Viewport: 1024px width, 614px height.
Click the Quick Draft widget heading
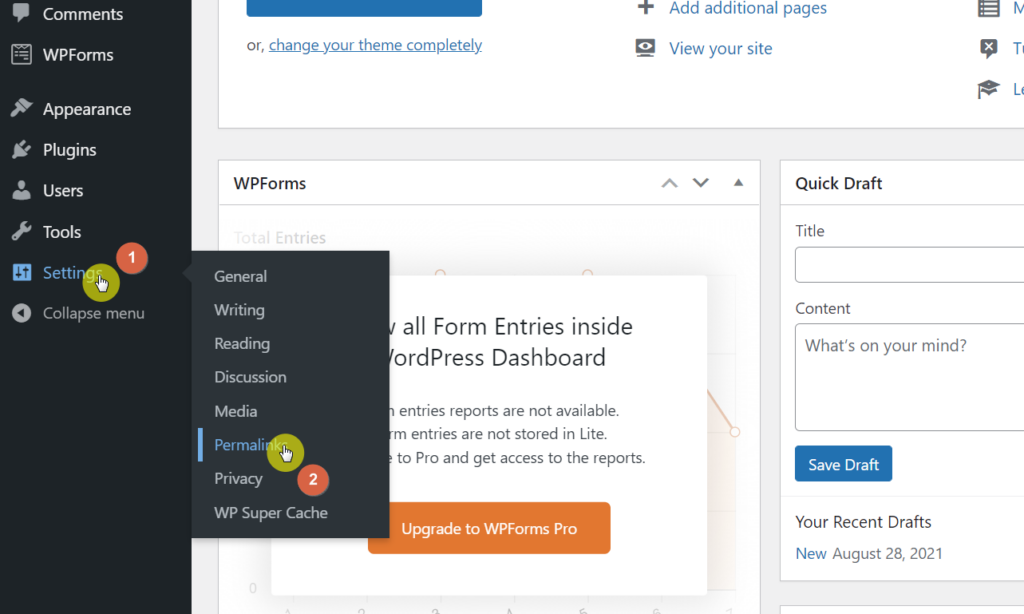(x=839, y=184)
